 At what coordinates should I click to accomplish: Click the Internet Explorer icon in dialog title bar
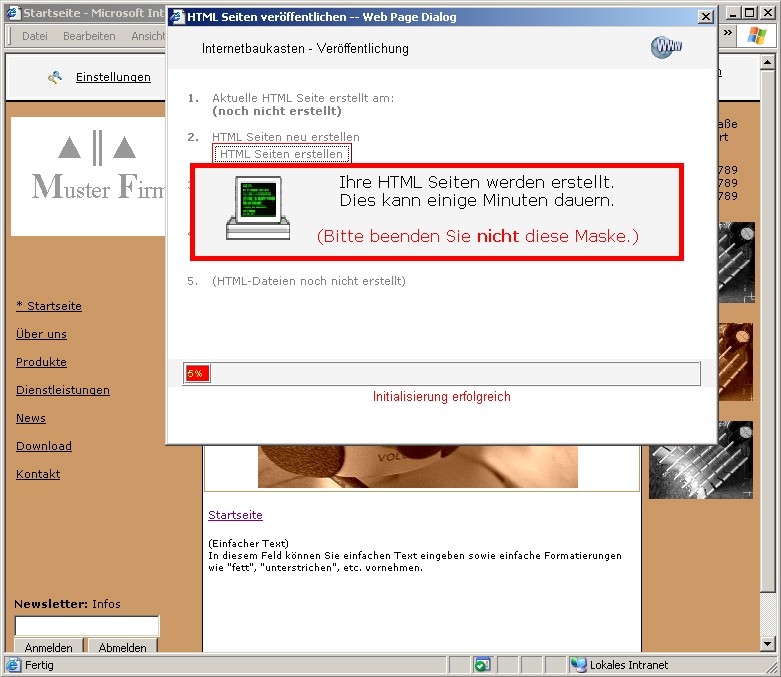coord(176,17)
